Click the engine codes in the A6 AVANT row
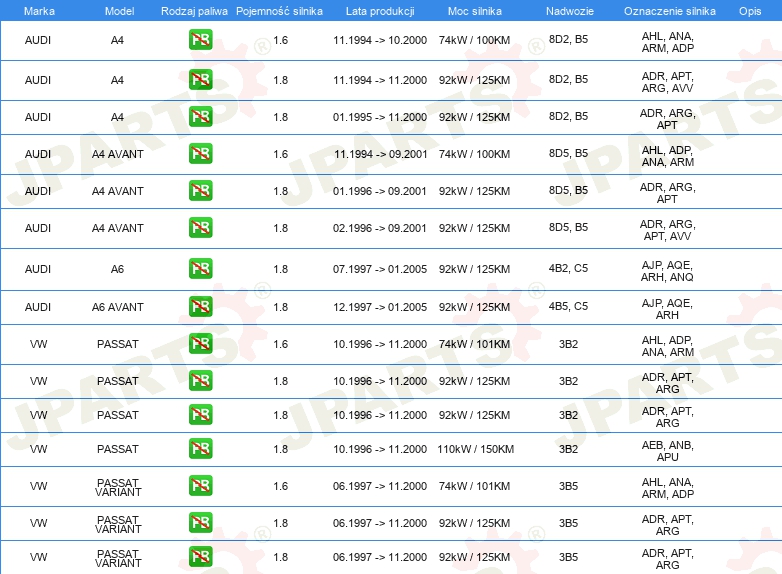This screenshot has width=782, height=574. click(667, 309)
